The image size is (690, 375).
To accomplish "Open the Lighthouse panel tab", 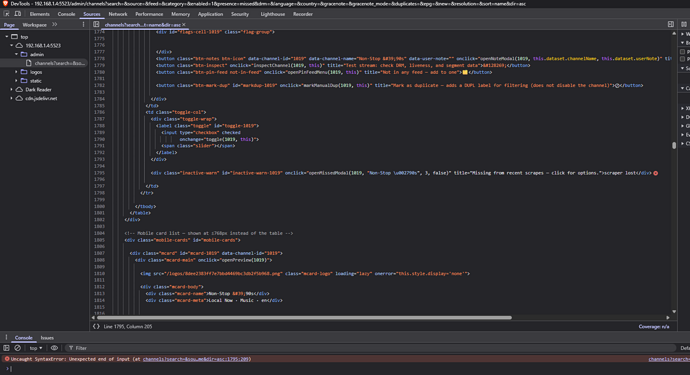I will 272,14.
